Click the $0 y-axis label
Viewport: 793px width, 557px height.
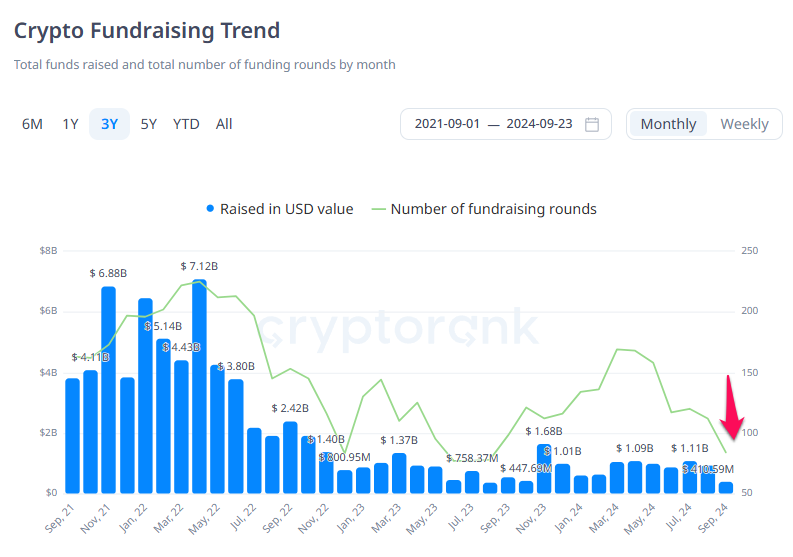52,492
